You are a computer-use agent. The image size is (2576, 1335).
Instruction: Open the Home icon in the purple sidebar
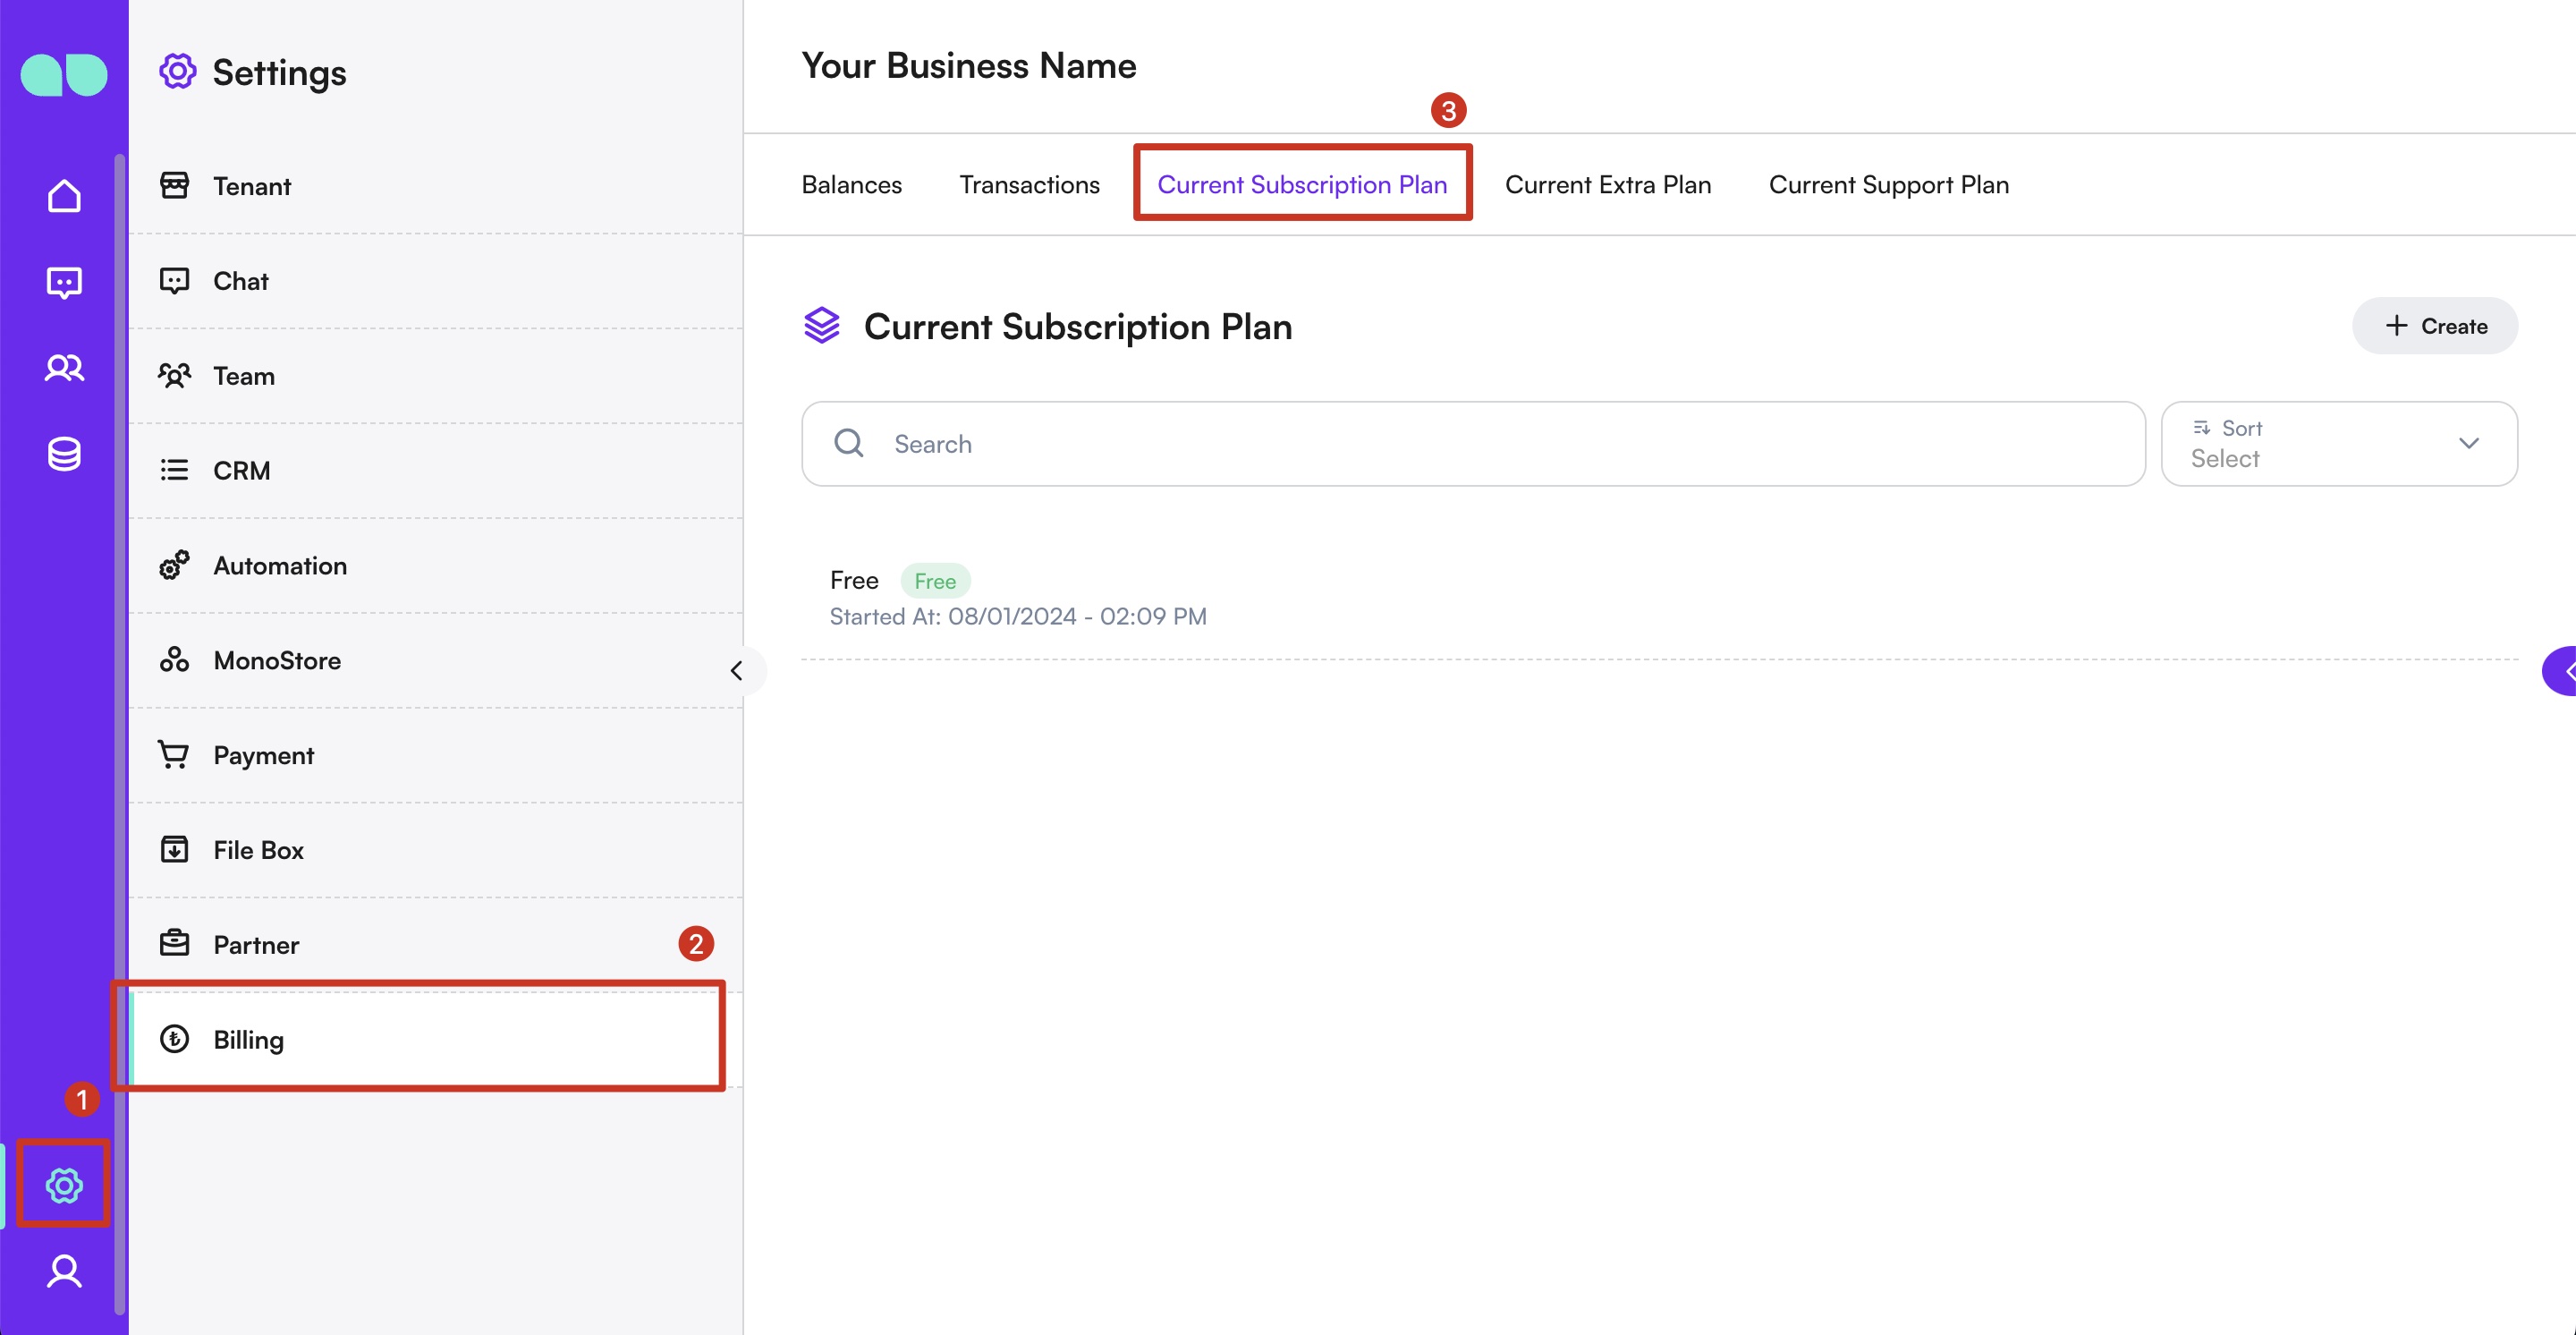point(63,195)
